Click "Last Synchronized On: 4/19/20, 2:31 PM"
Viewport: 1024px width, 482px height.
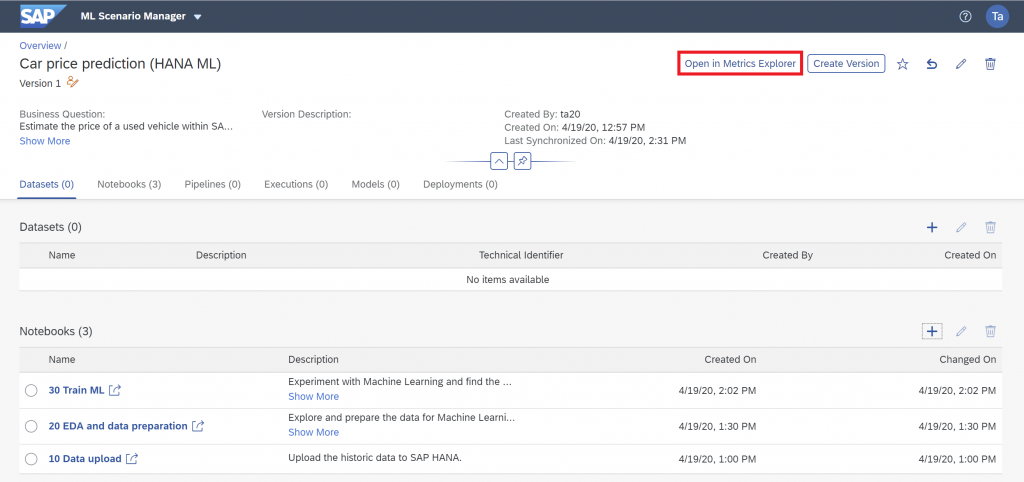(595, 140)
